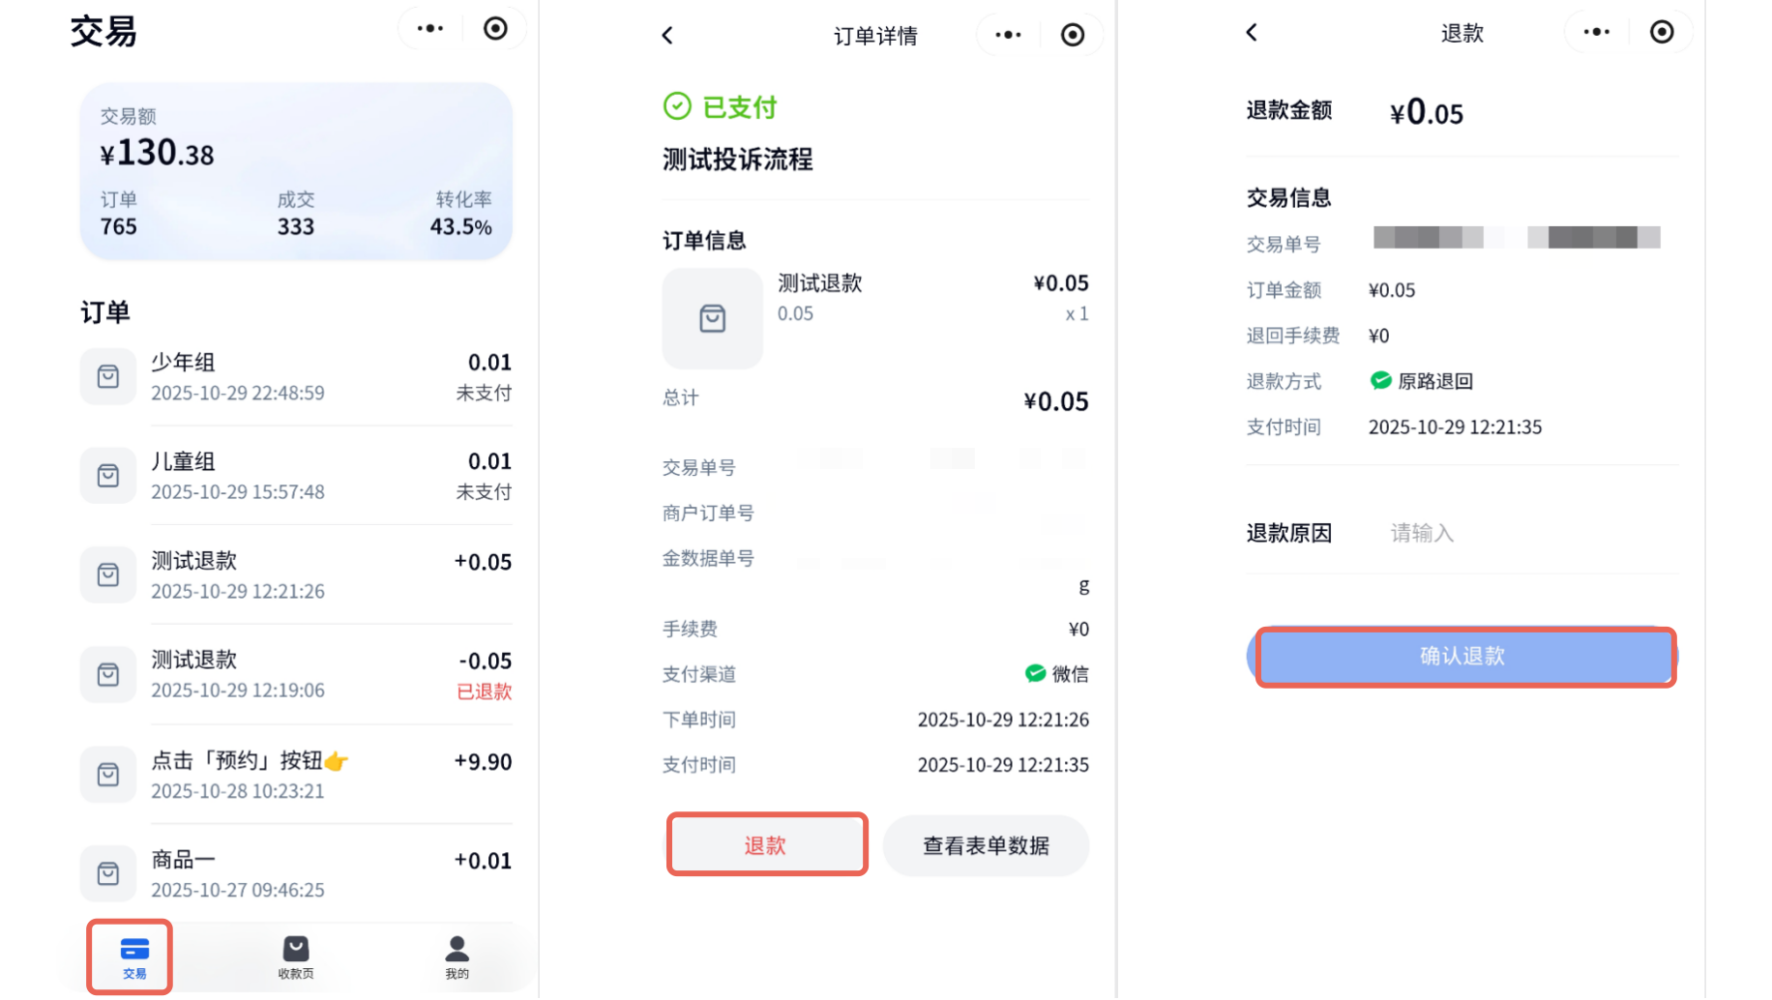This screenshot has width=1772, height=1000.
Task: Tap the circular close icon on 订单详情 screen
Action: point(1072,36)
